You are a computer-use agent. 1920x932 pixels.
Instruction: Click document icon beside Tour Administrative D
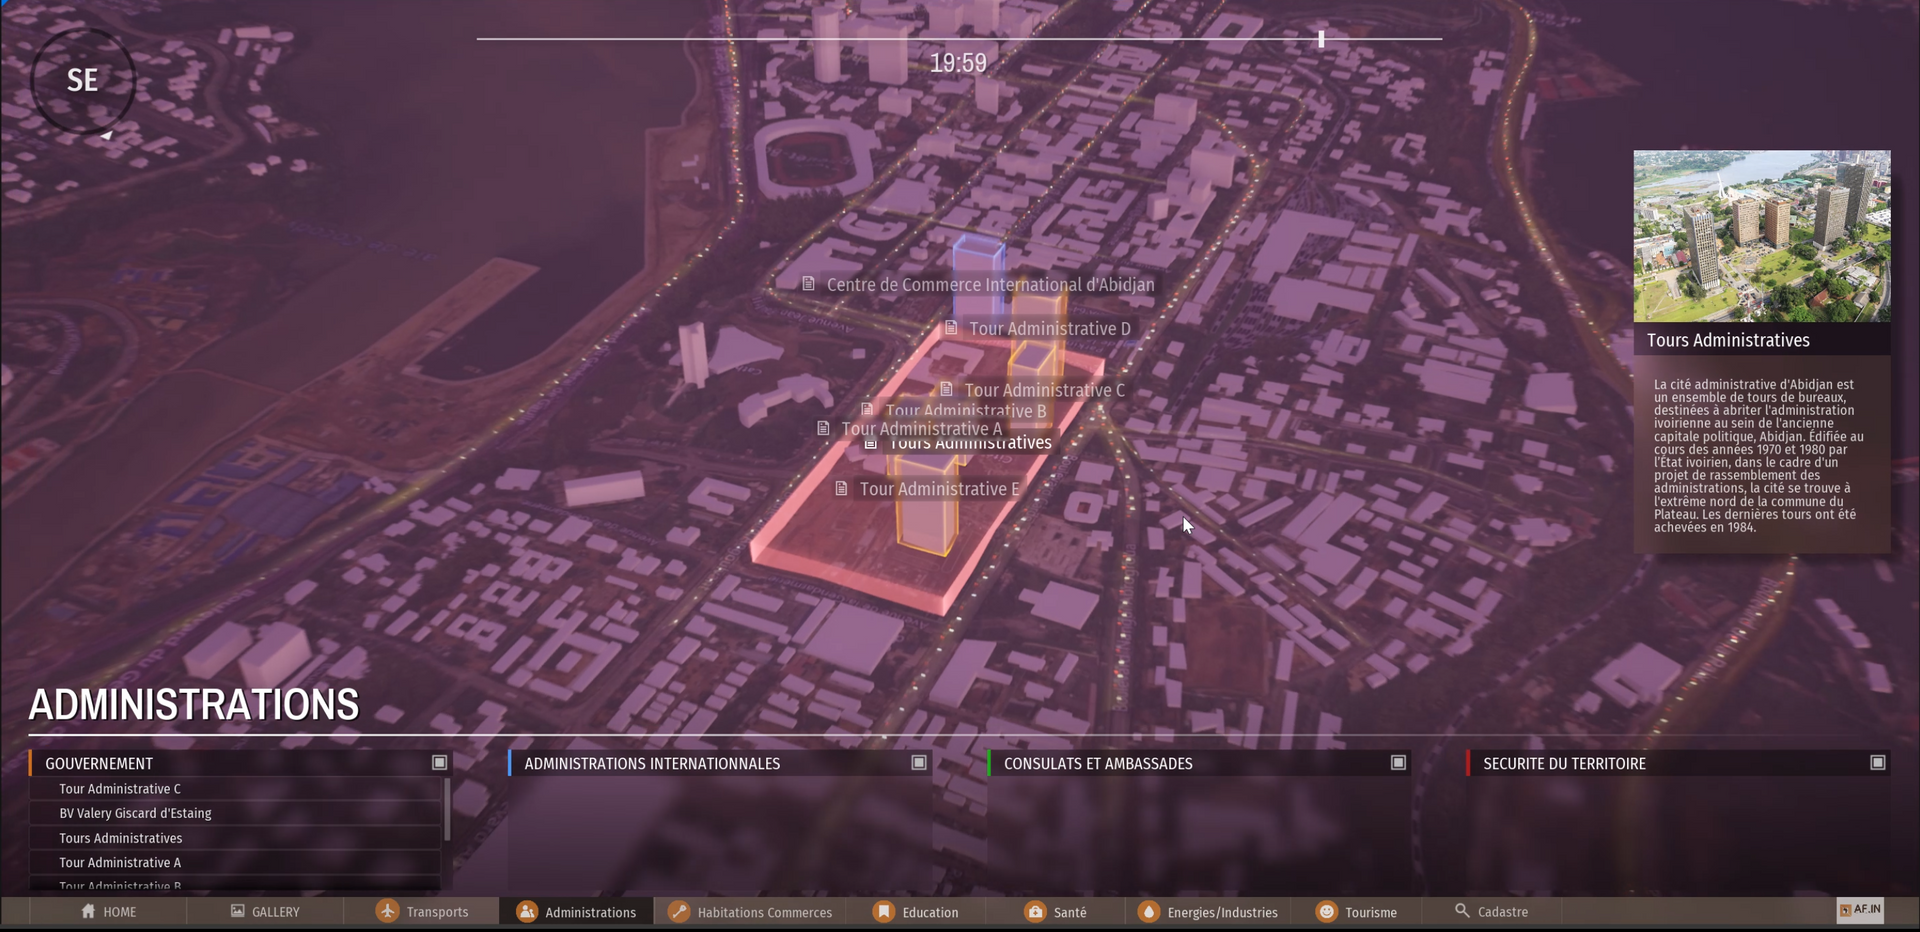[951, 328]
